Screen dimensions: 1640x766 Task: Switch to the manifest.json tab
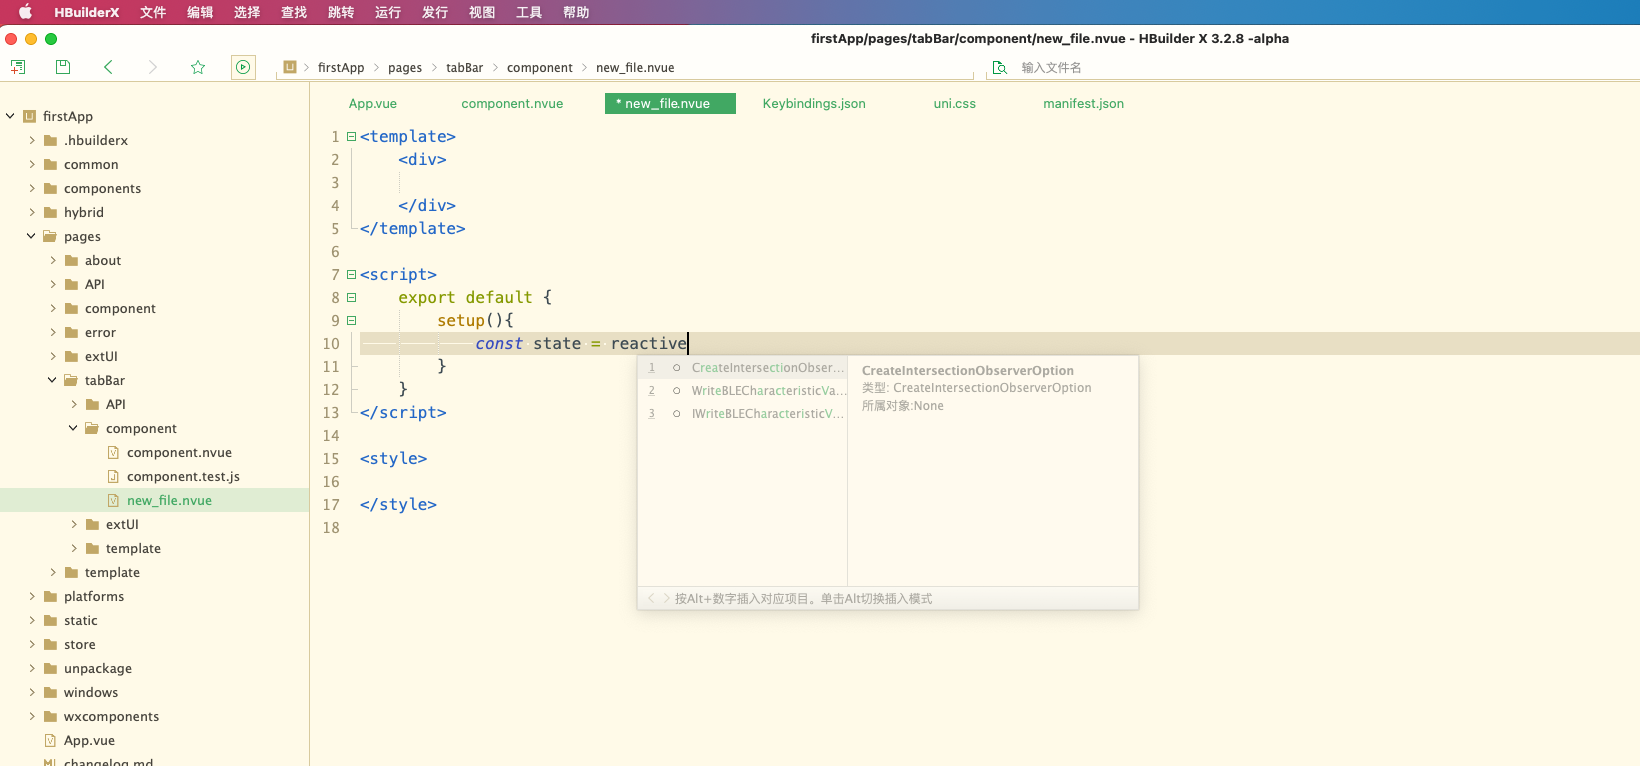tap(1083, 103)
